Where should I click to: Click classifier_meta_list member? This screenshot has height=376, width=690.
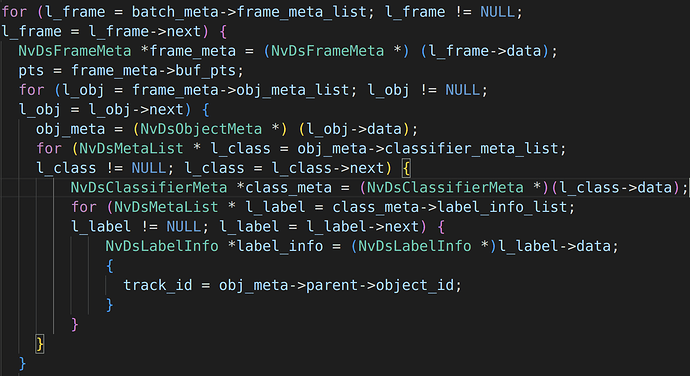click(472, 148)
